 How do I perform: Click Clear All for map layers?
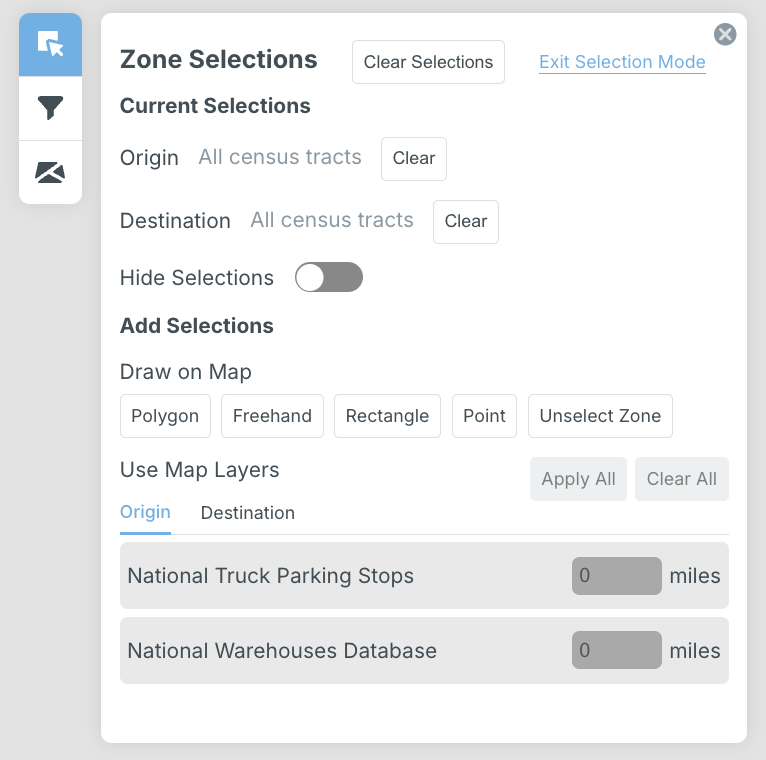click(x=681, y=479)
